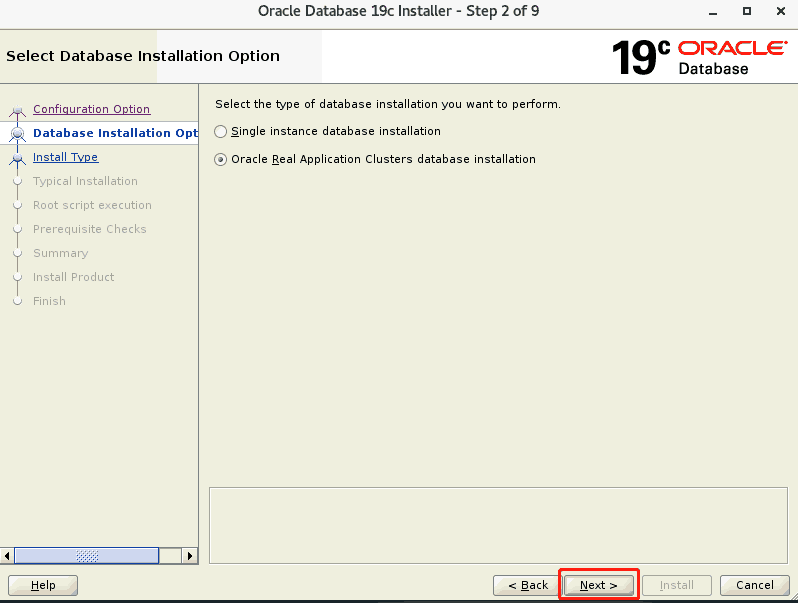Cancel the Oracle installation
The width and height of the screenshot is (798, 603).
click(755, 585)
